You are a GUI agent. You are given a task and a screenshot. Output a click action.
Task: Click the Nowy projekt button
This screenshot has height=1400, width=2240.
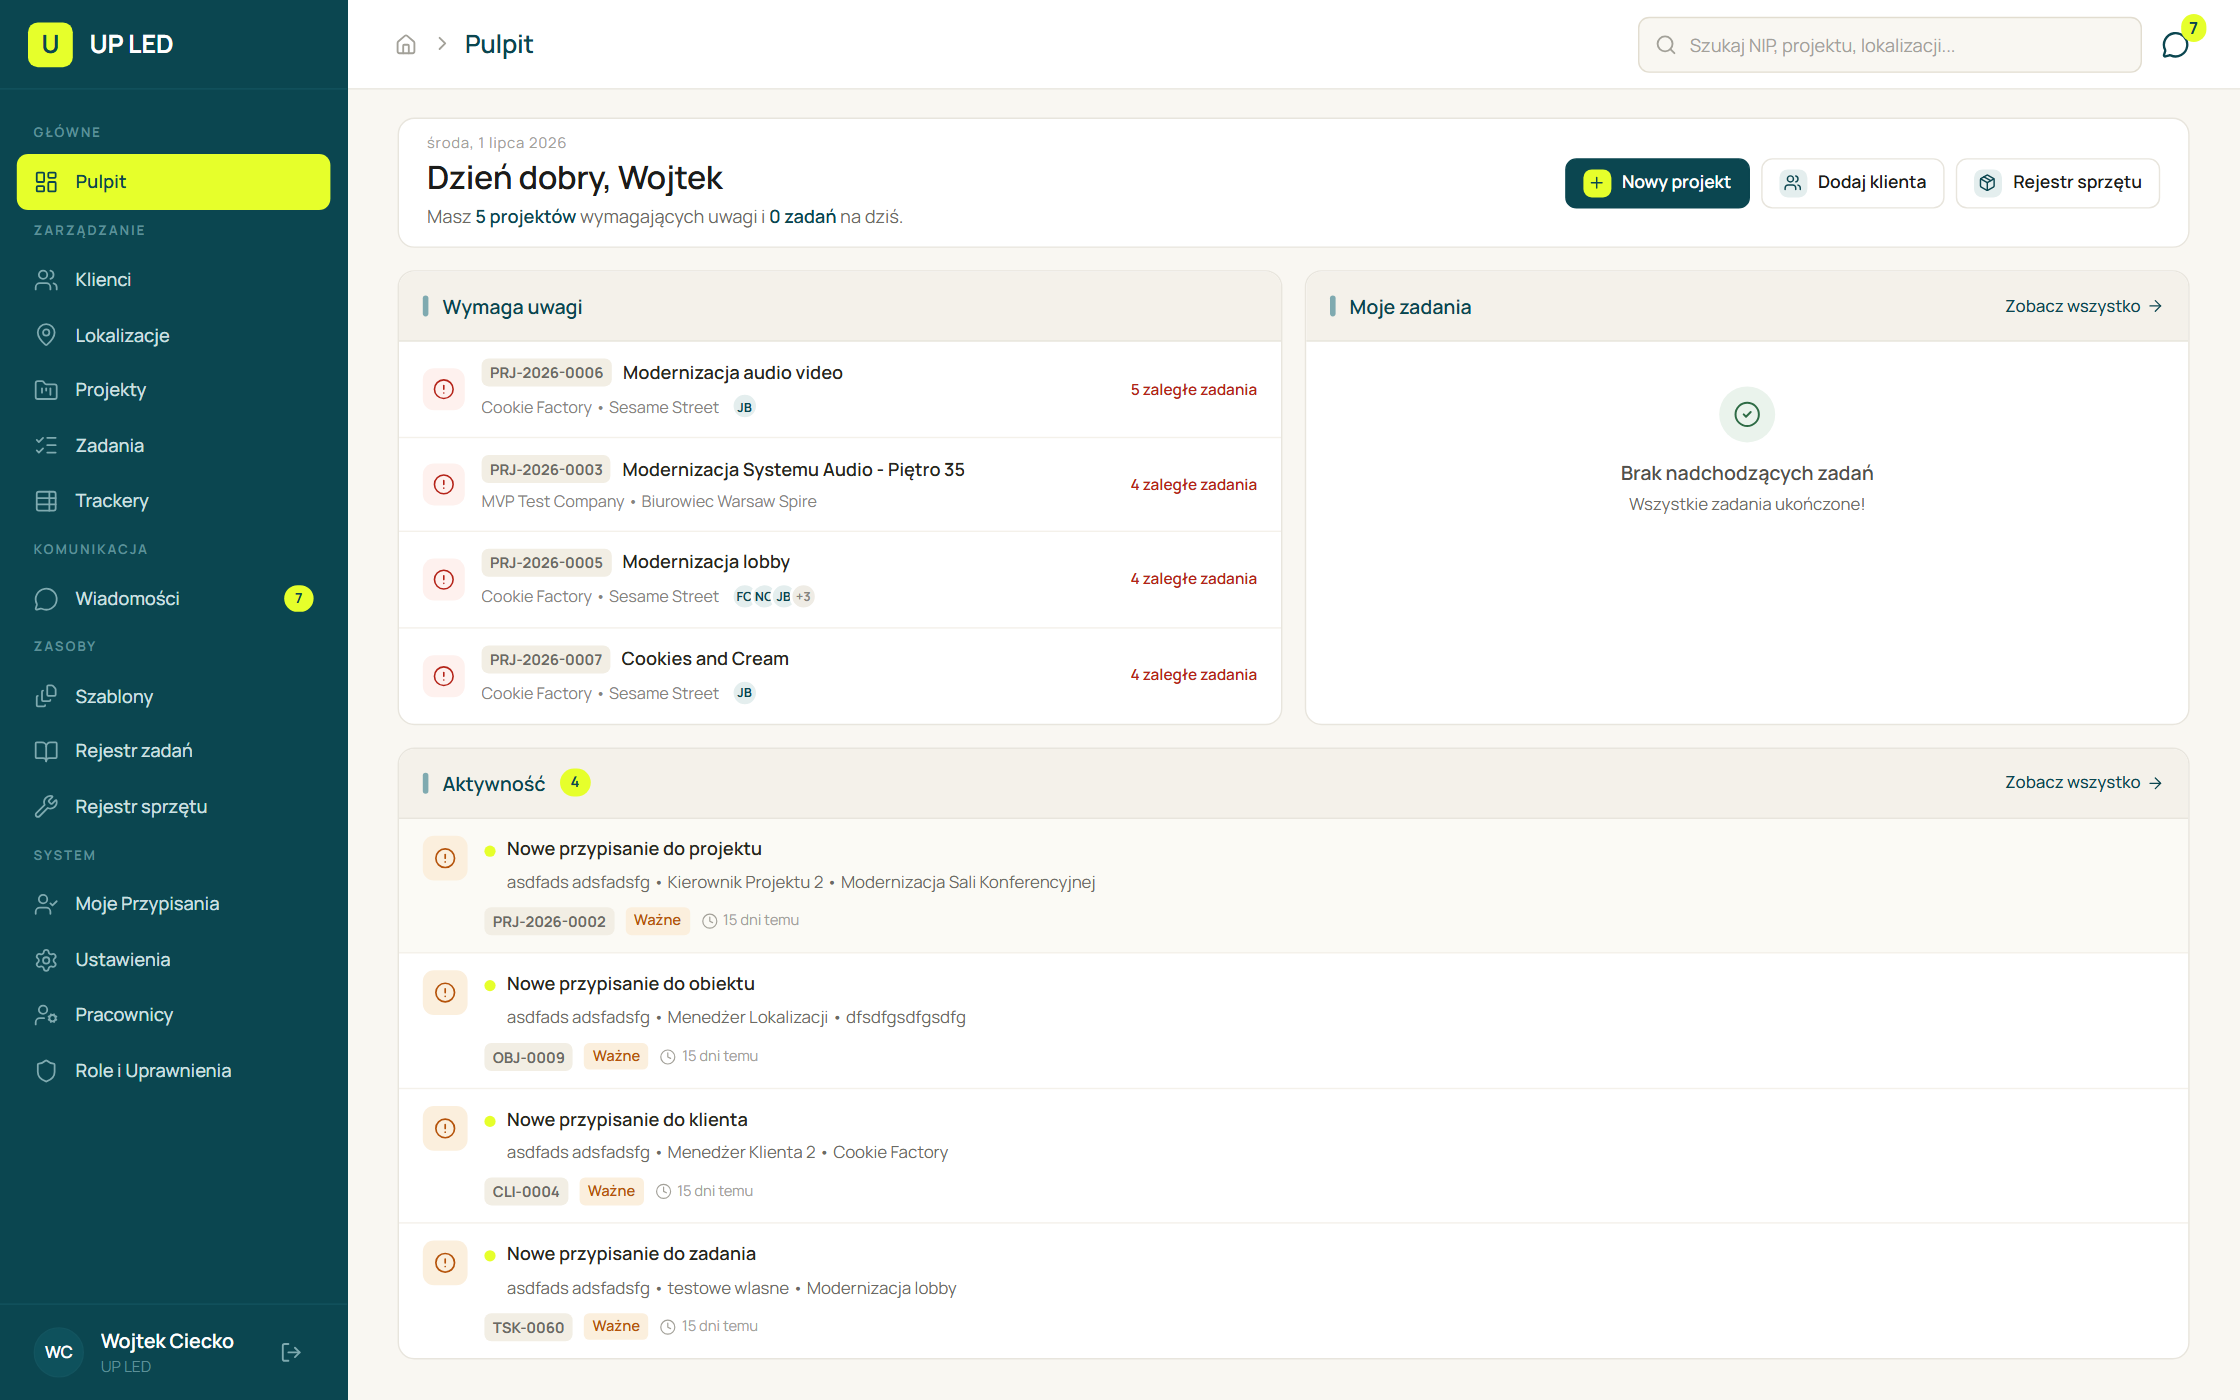click(1657, 182)
